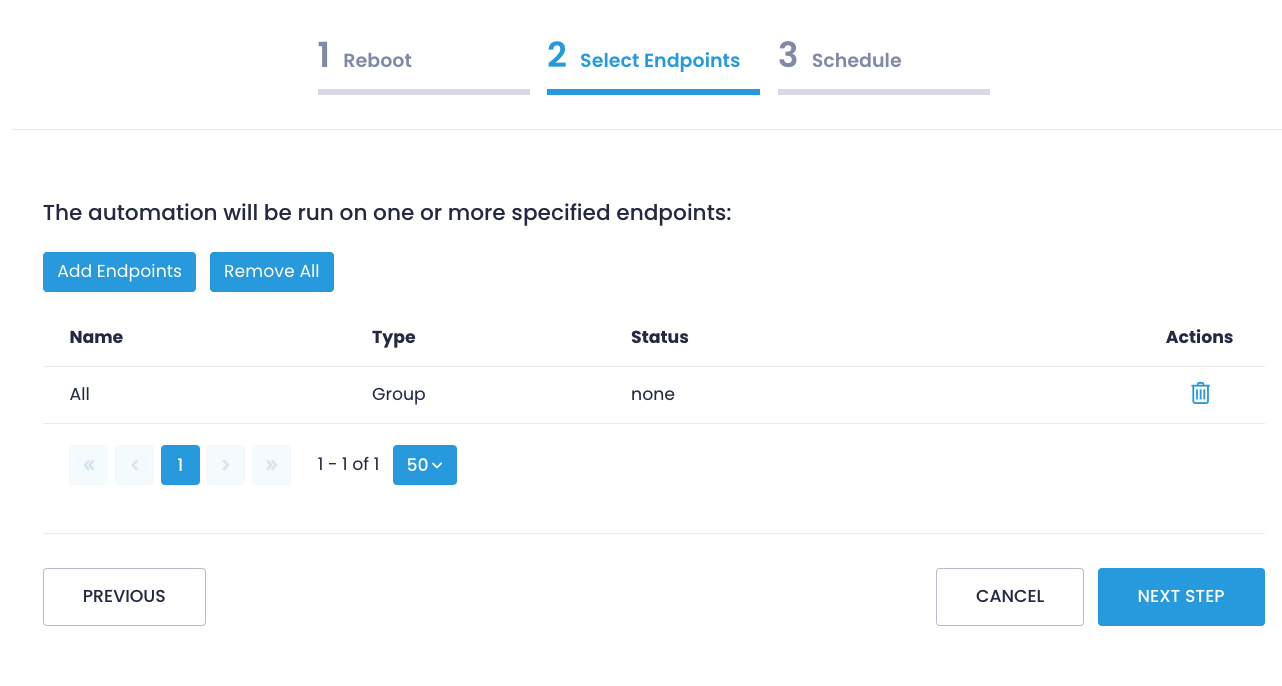Viewport: 1282px width, 686px height.
Task: Click the Add Endpoints button
Action: (119, 271)
